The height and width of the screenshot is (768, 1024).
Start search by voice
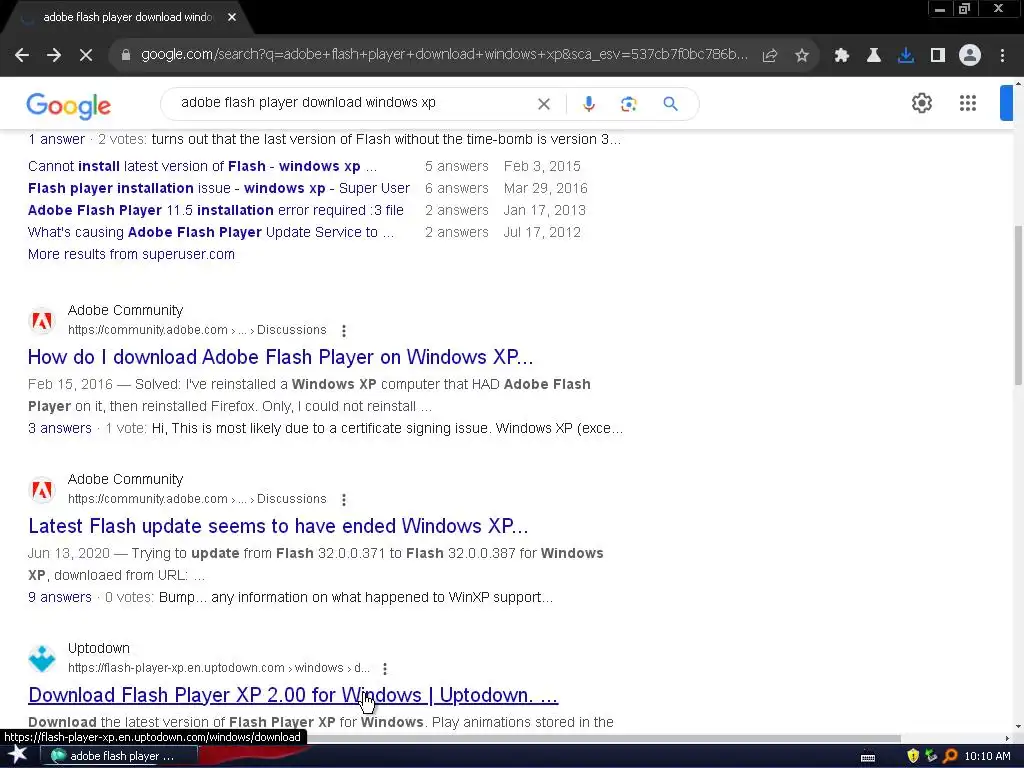pyautogui.click(x=588, y=104)
